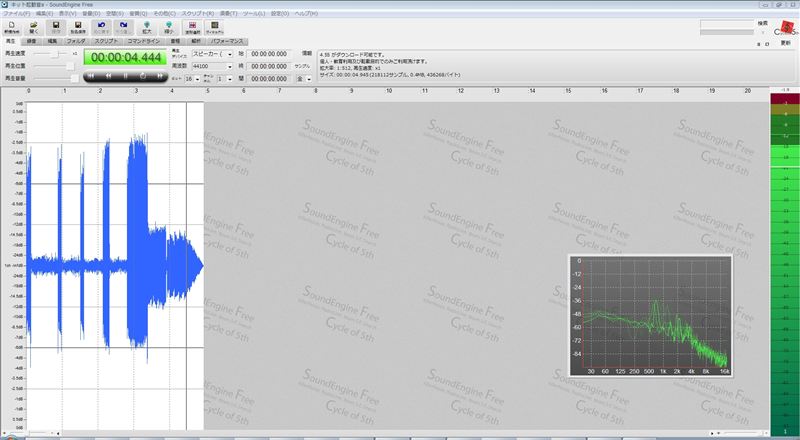
Task: Click the サンプル unit label
Action: click(302, 66)
